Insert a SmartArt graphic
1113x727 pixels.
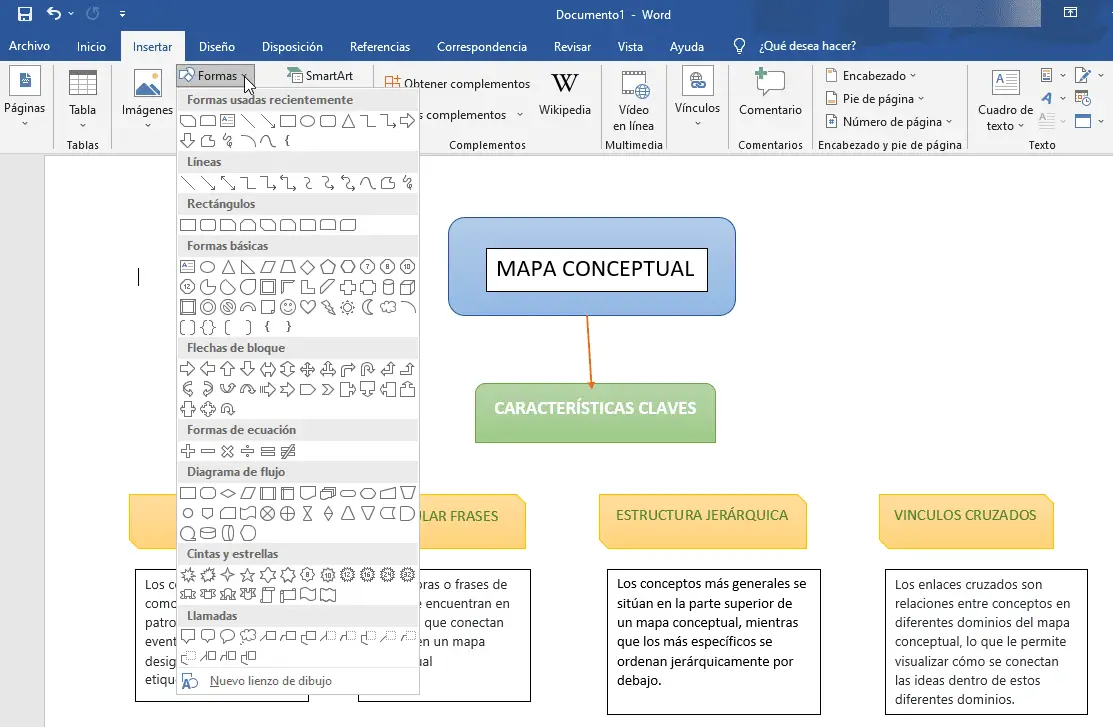click(x=319, y=75)
